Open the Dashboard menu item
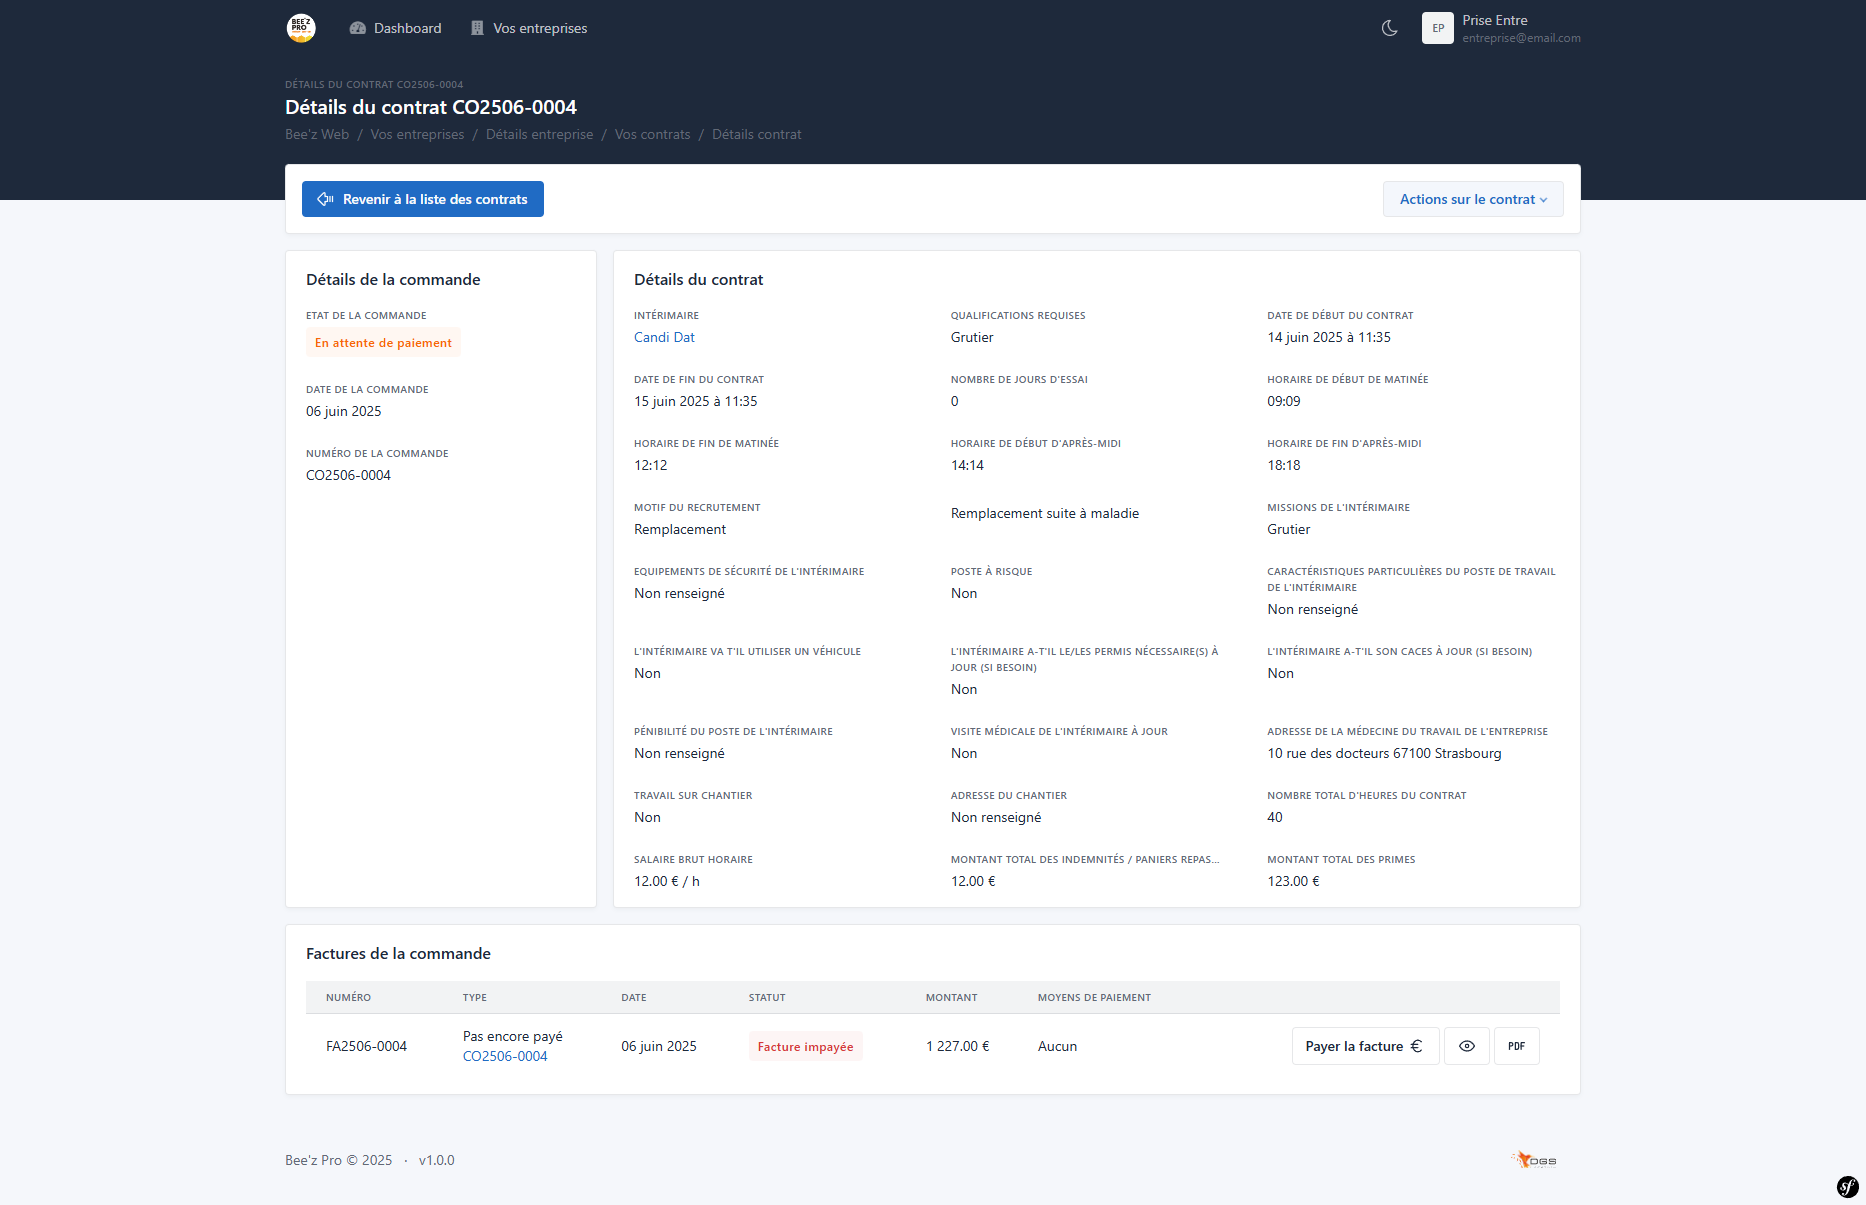Screen dimensions: 1866x1205 pyautogui.click(x=395, y=28)
